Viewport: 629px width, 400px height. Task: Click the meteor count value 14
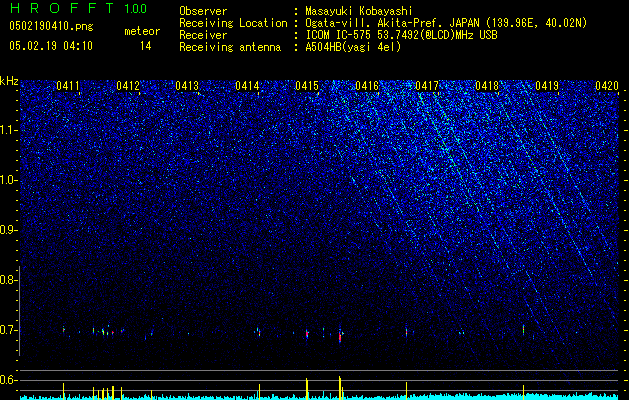click(x=146, y=46)
